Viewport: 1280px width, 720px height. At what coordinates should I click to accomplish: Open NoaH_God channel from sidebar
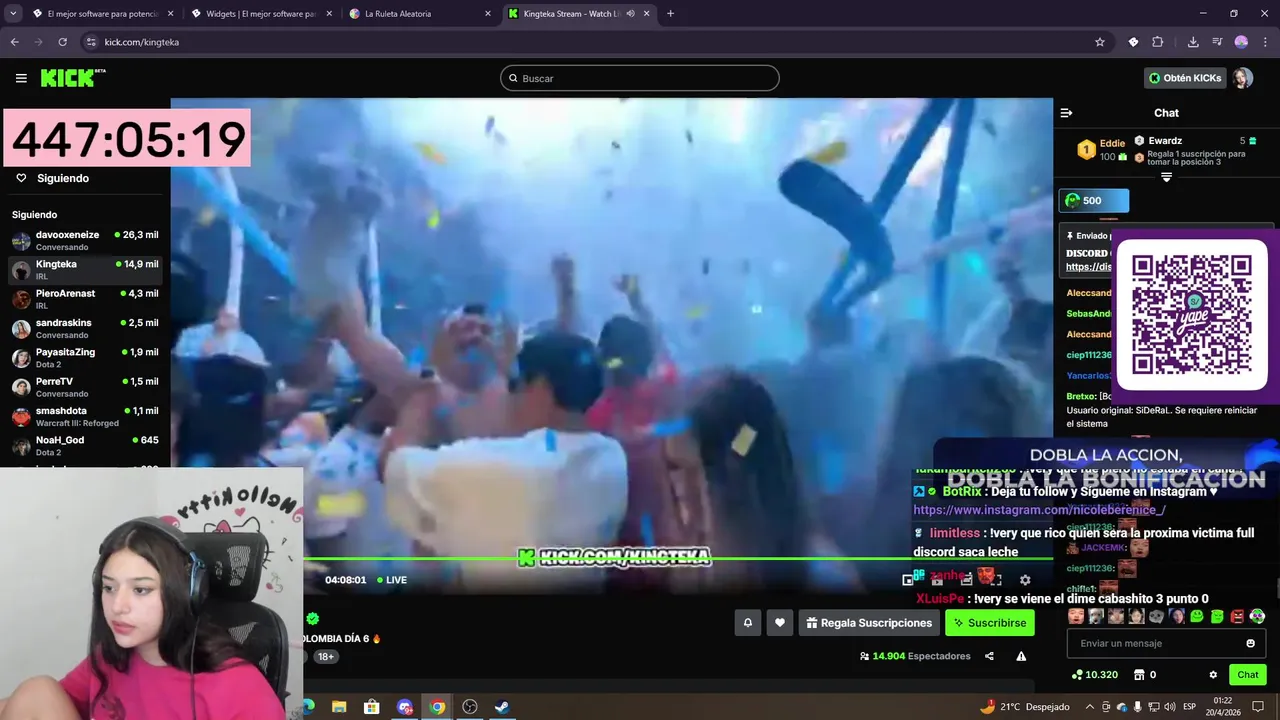pos(85,445)
